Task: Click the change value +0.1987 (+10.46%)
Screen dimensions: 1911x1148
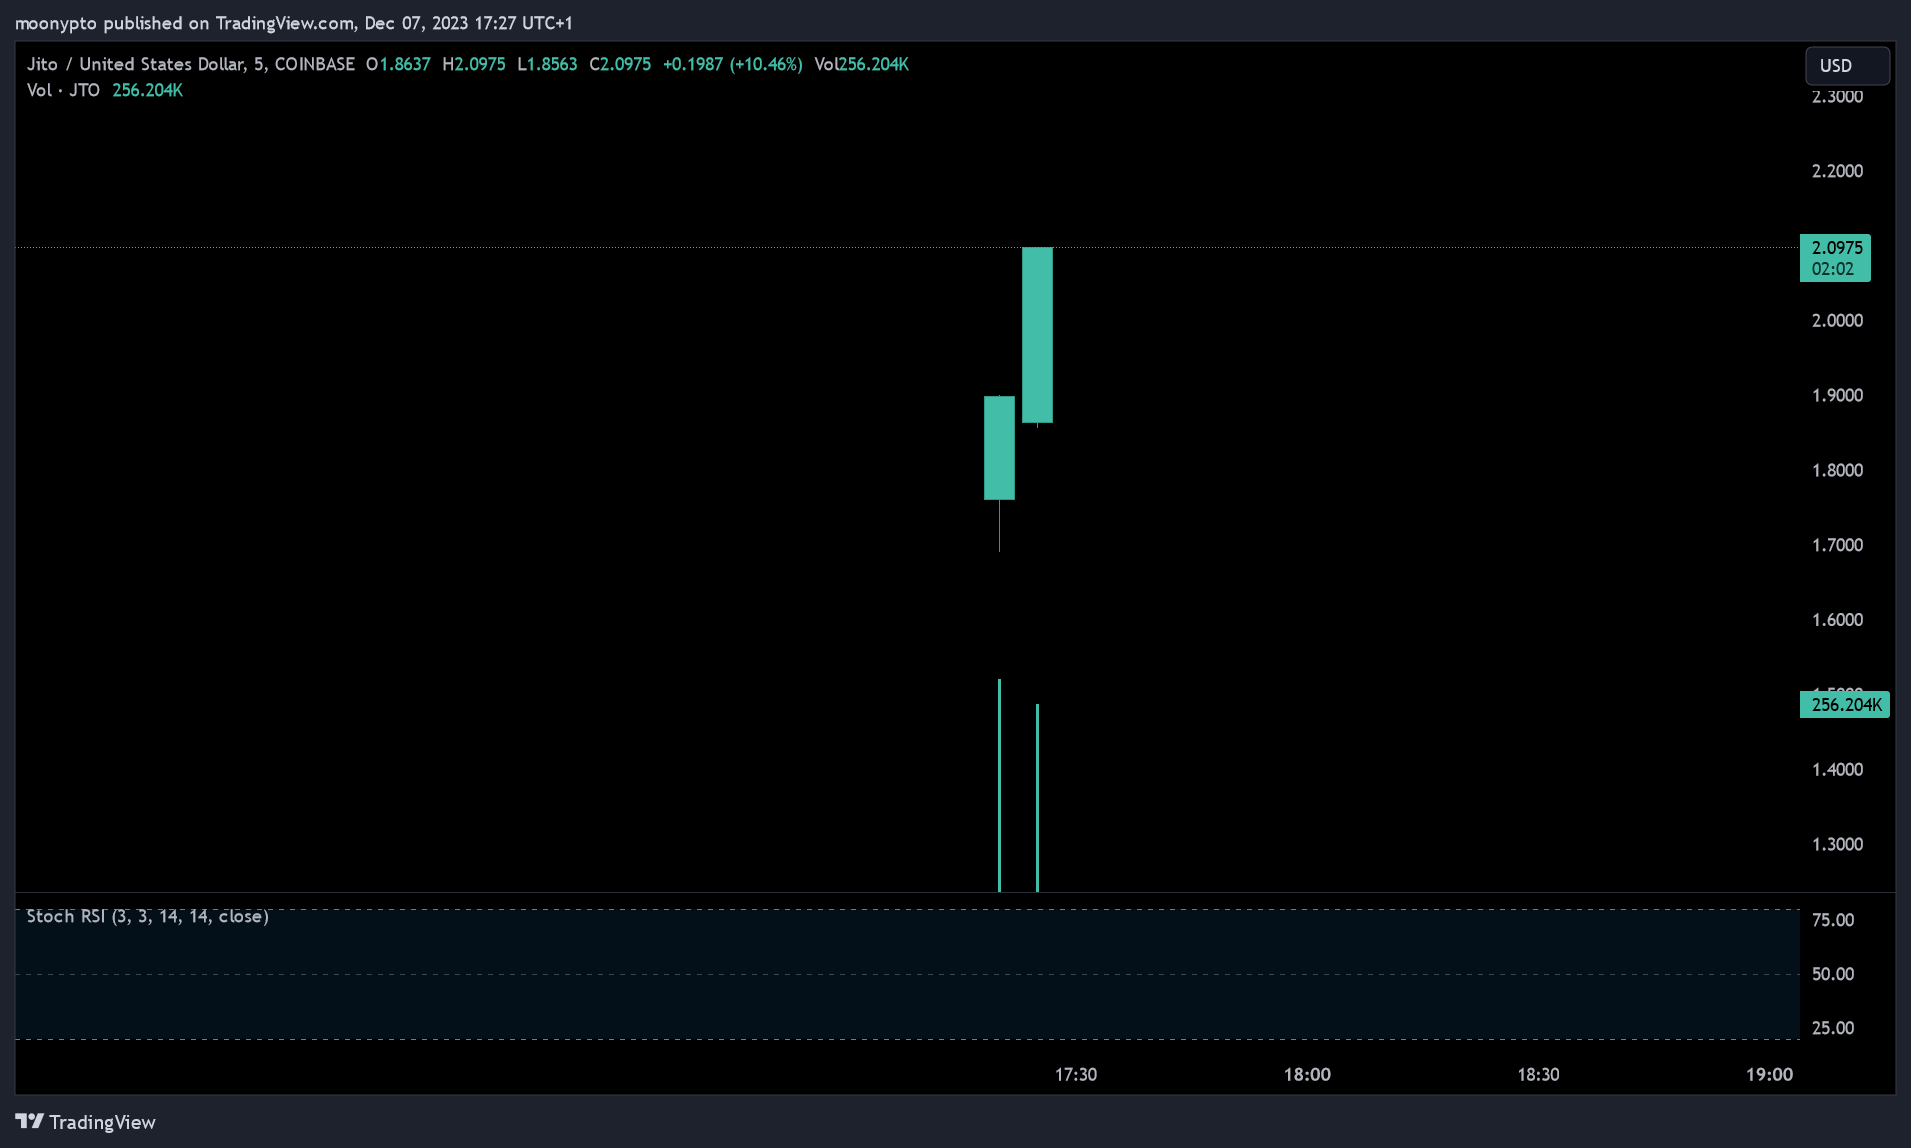Action: 733,64
